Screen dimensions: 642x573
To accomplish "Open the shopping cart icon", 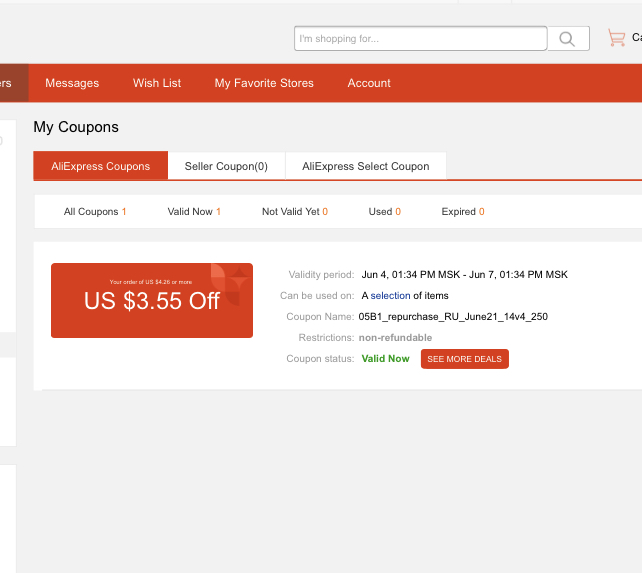I will (x=616, y=38).
